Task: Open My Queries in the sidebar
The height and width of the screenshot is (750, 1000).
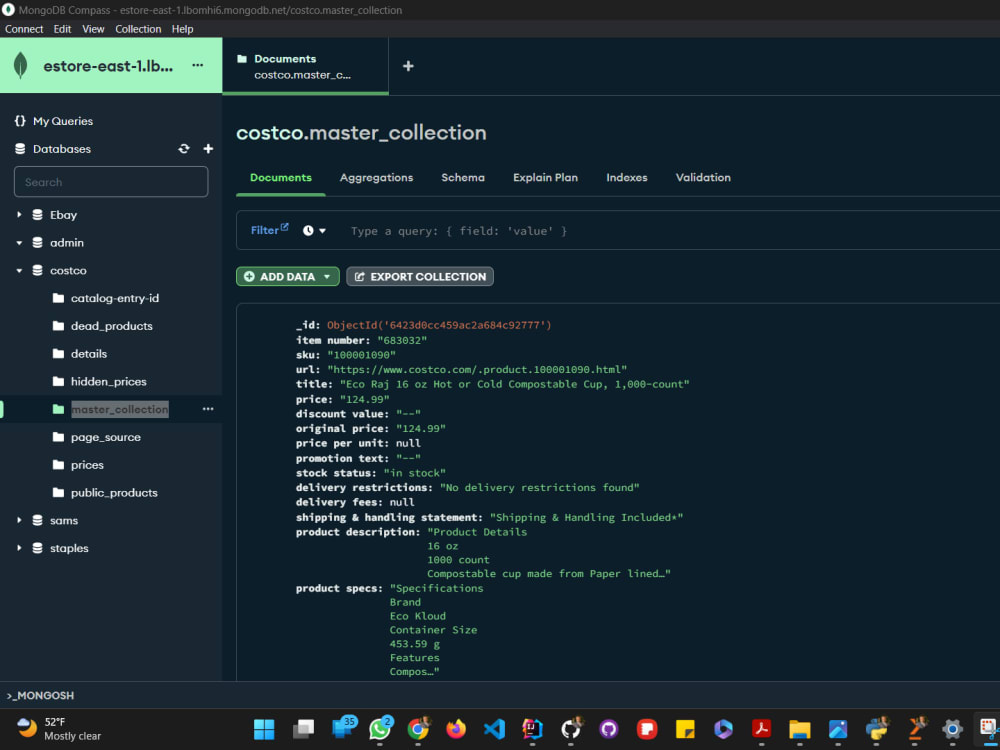Action: click(x=63, y=121)
